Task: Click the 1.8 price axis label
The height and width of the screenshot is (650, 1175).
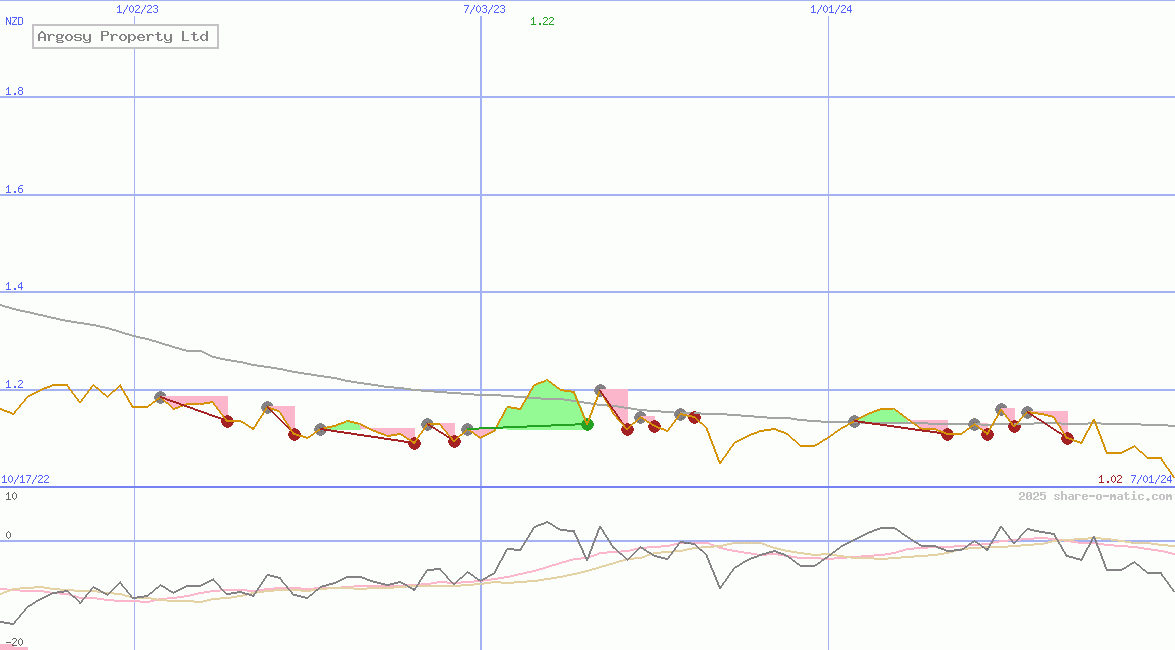Action: [x=14, y=92]
